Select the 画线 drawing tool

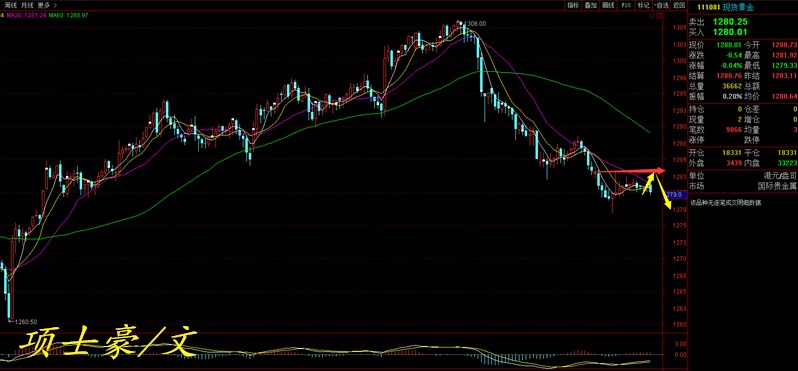pos(608,5)
